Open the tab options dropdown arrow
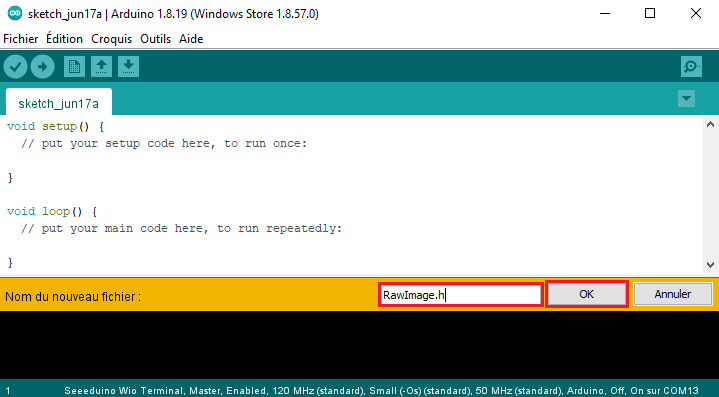The image size is (719, 397). (686, 99)
